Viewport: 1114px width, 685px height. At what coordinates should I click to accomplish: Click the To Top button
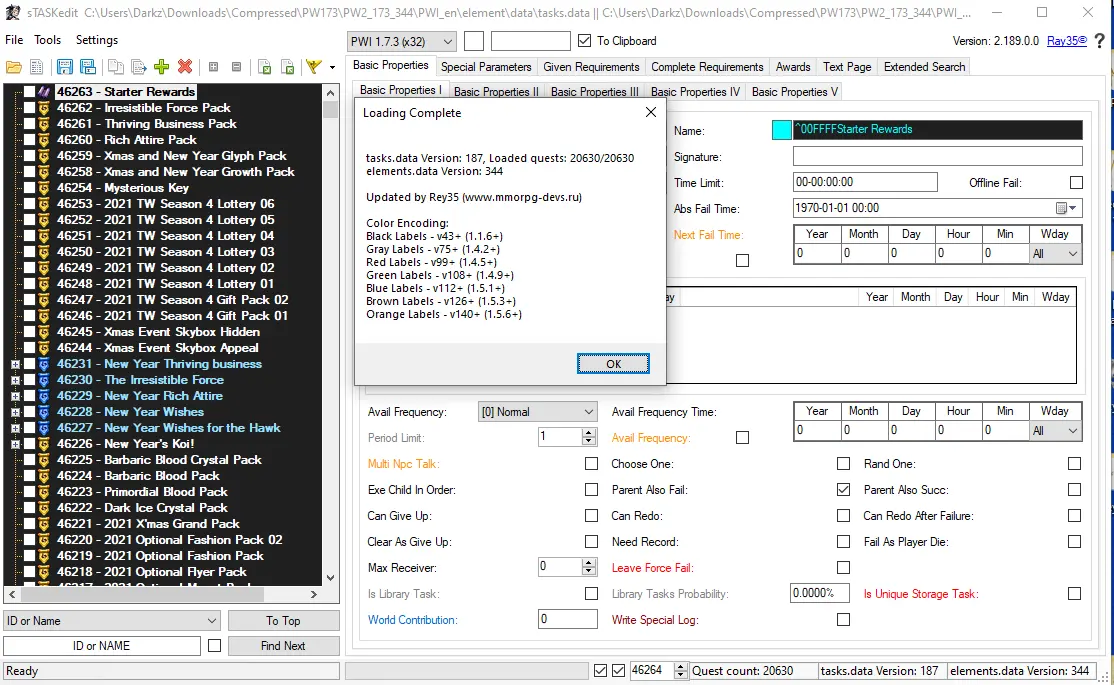283,621
